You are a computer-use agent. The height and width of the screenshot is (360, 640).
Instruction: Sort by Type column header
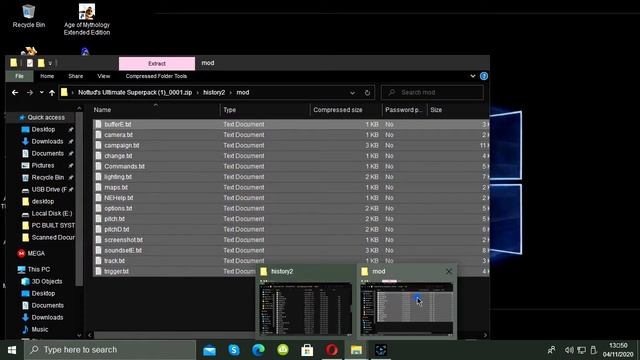coord(265,110)
